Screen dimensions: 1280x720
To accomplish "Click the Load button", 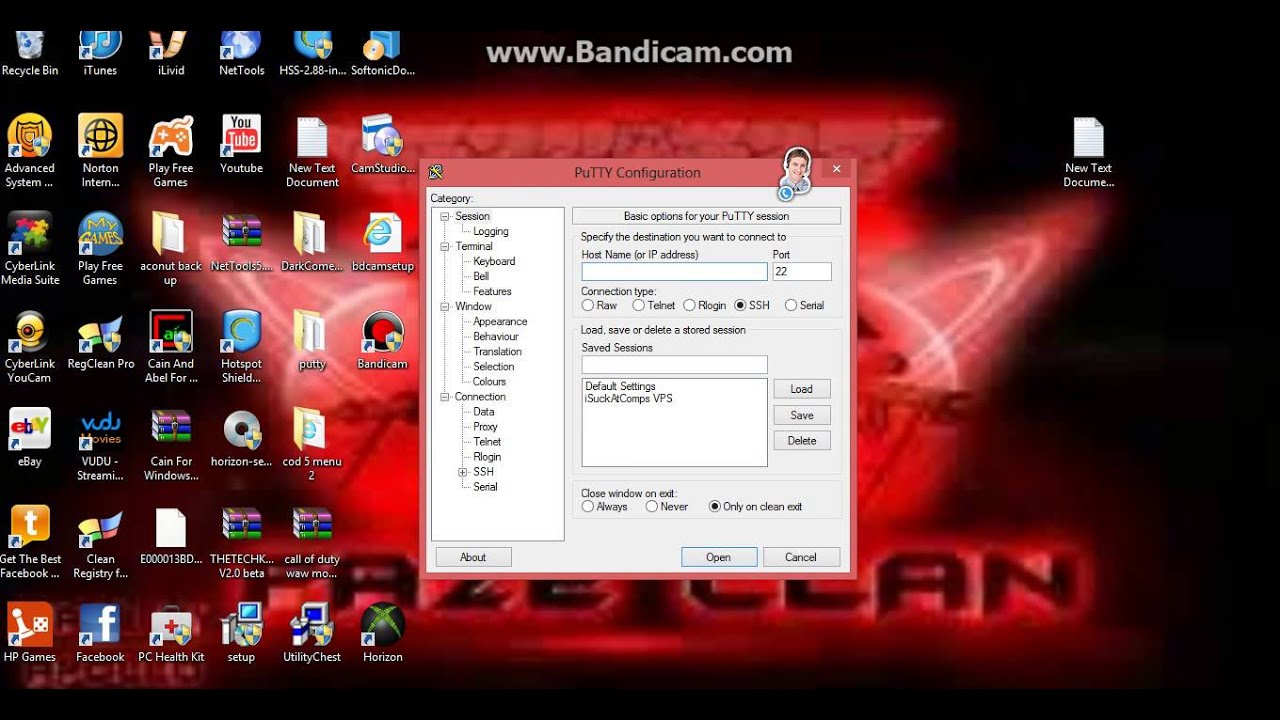I will 802,389.
